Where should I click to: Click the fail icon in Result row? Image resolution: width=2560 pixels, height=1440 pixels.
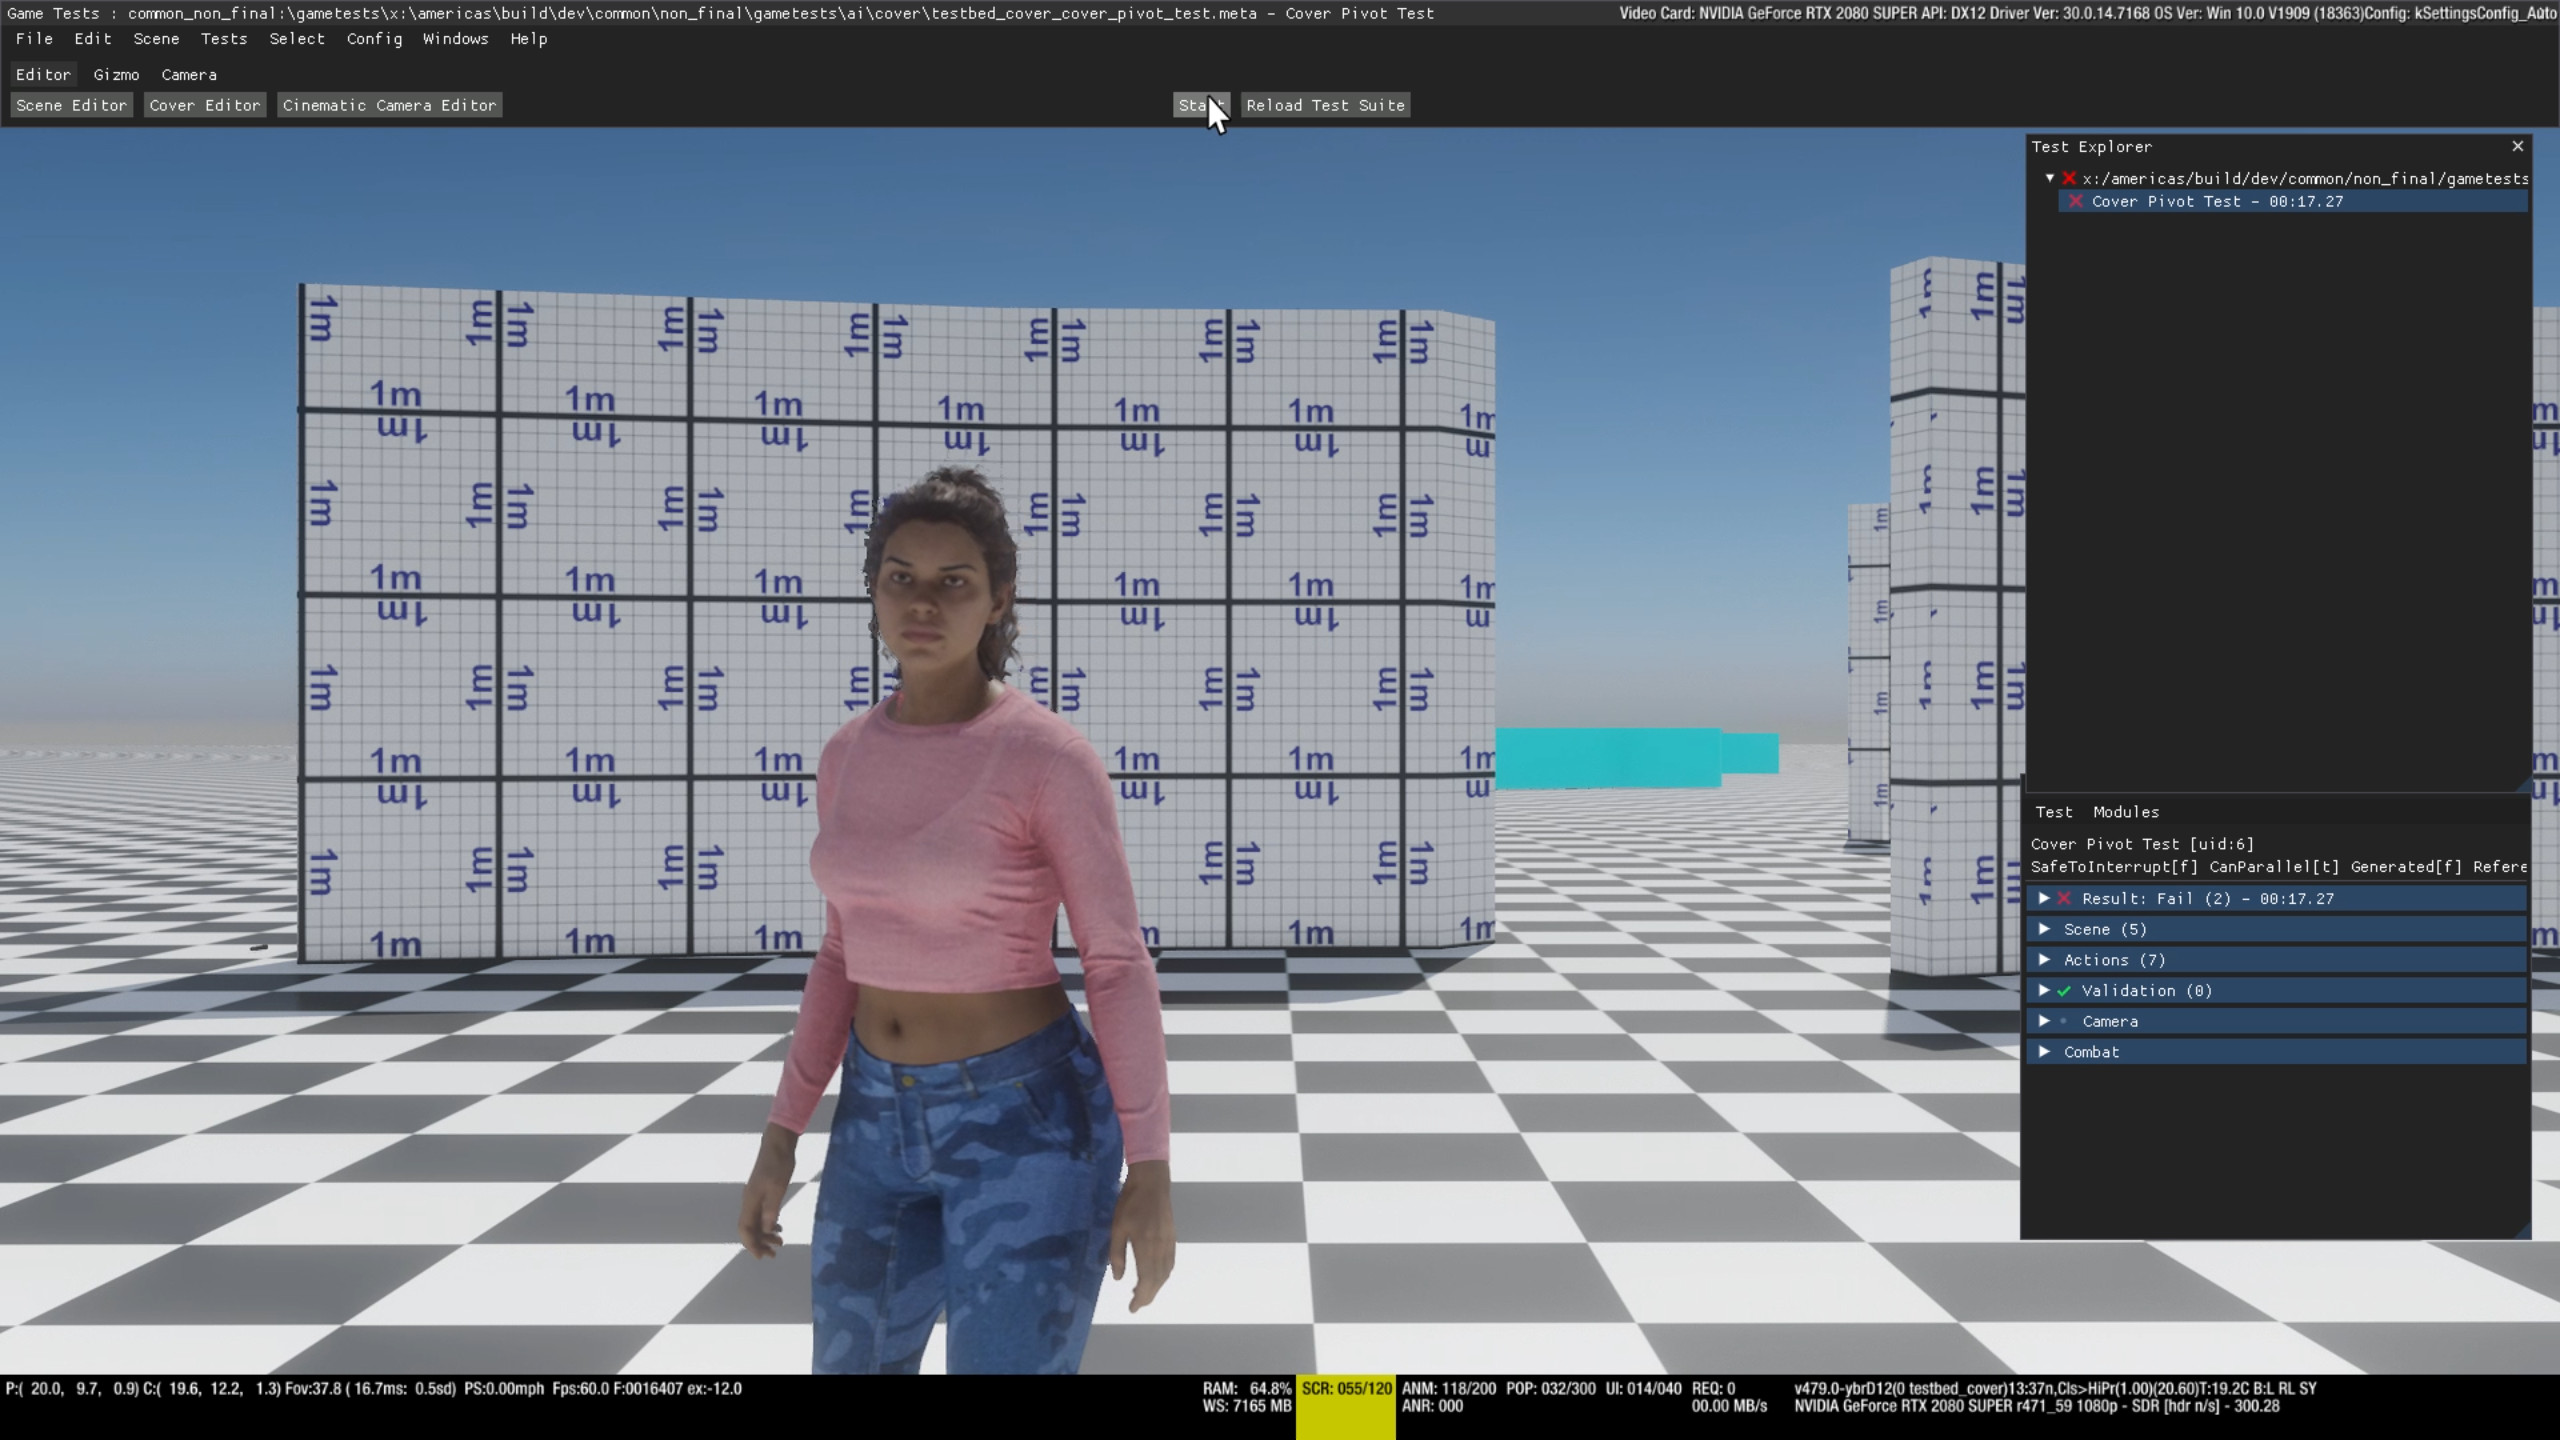(2064, 899)
